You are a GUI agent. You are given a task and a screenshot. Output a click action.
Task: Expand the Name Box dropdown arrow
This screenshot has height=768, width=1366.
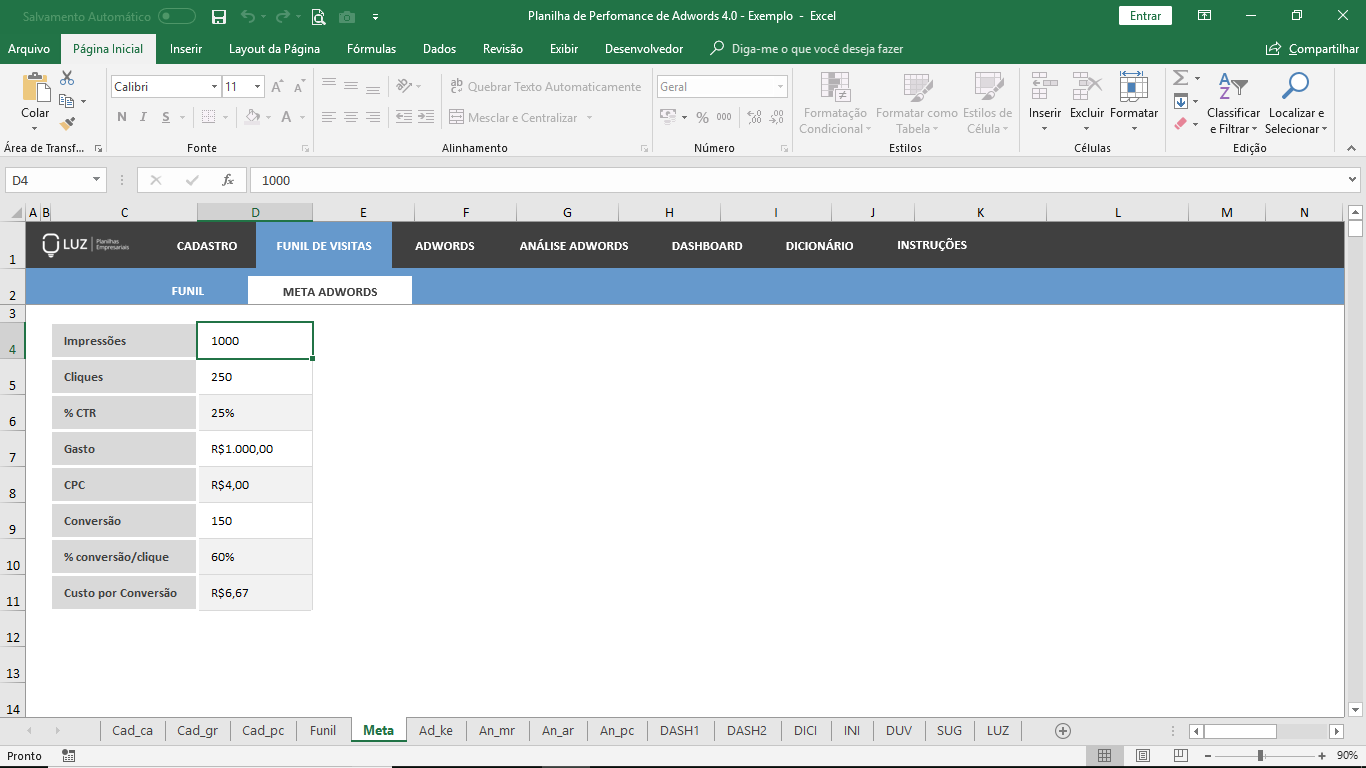[97, 180]
